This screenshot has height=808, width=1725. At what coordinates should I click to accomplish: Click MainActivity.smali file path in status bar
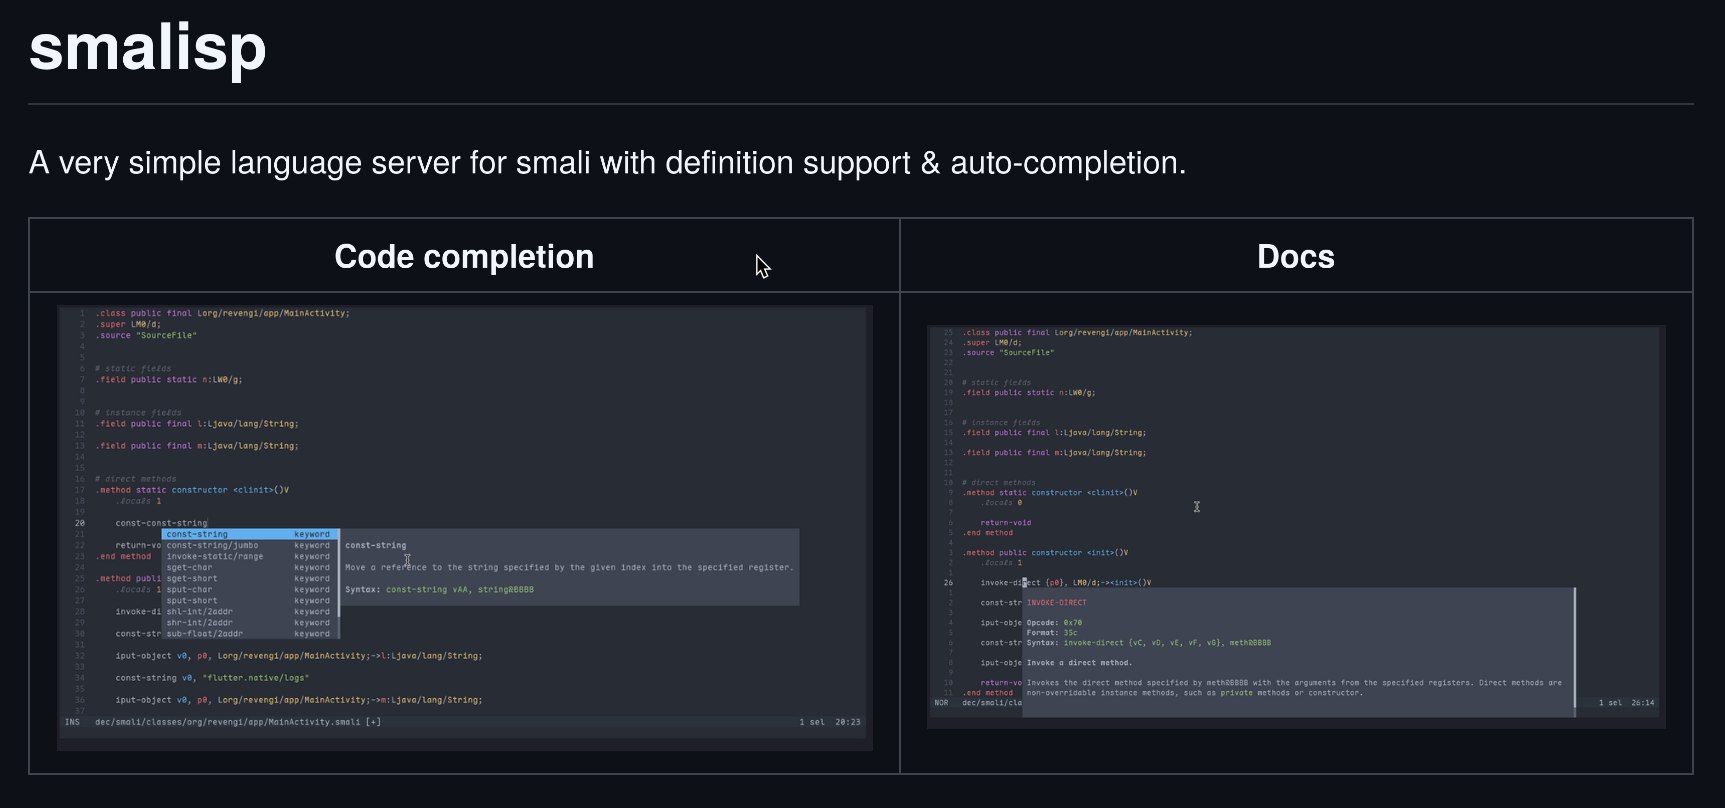[237, 722]
